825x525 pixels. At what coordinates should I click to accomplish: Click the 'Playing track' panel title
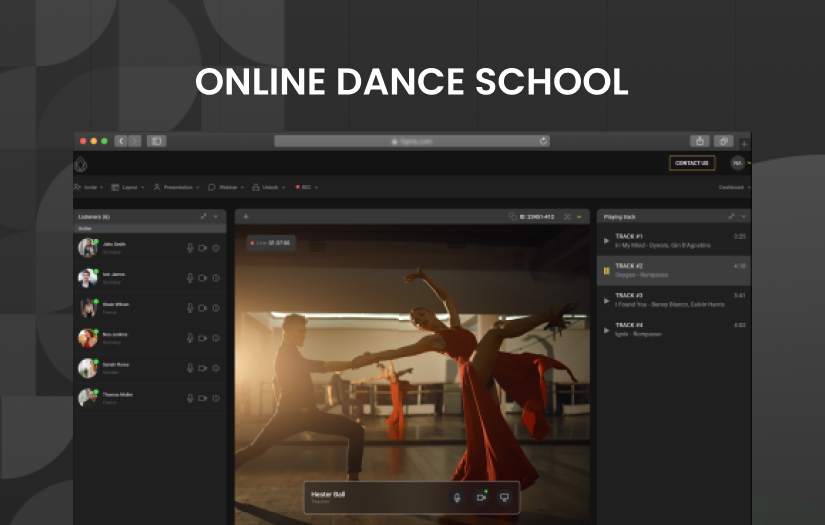pos(619,217)
